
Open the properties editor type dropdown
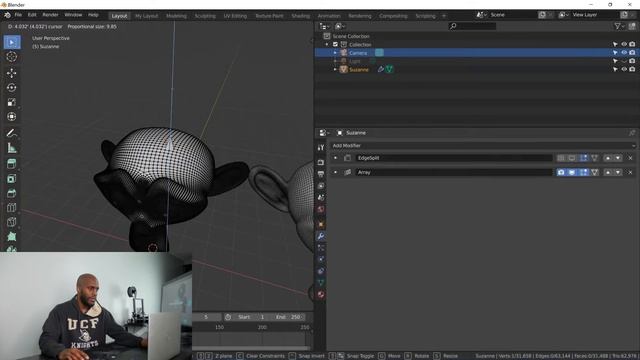tap(325, 133)
